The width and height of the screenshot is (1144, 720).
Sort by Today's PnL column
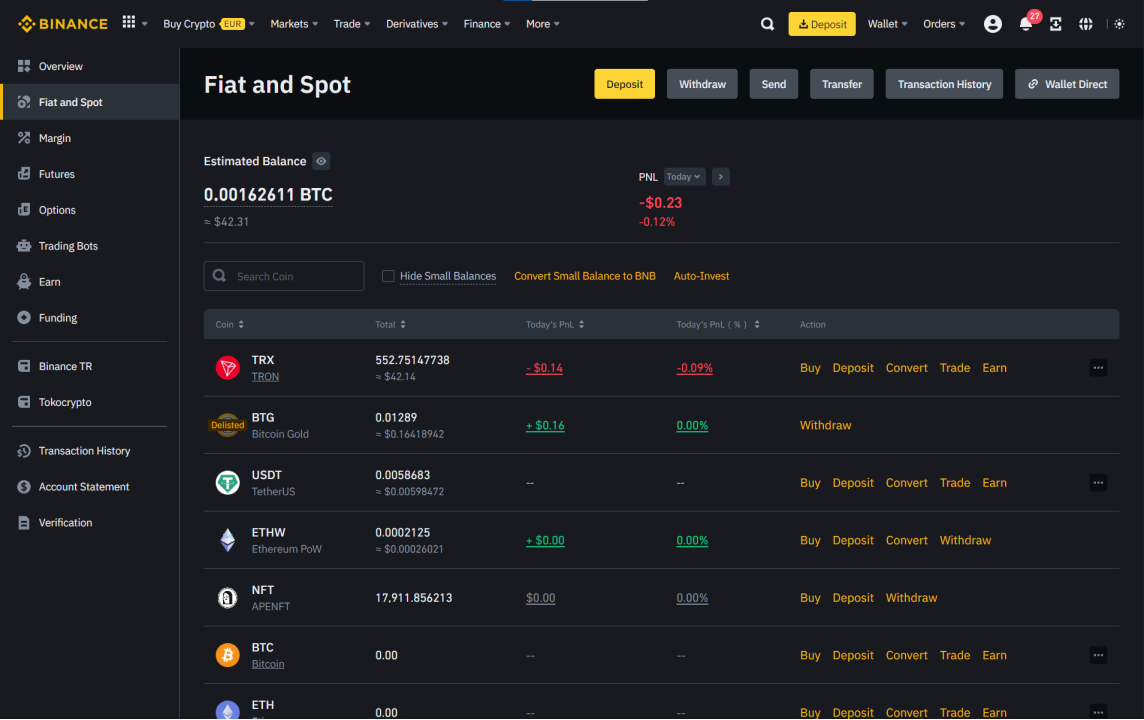(x=555, y=325)
